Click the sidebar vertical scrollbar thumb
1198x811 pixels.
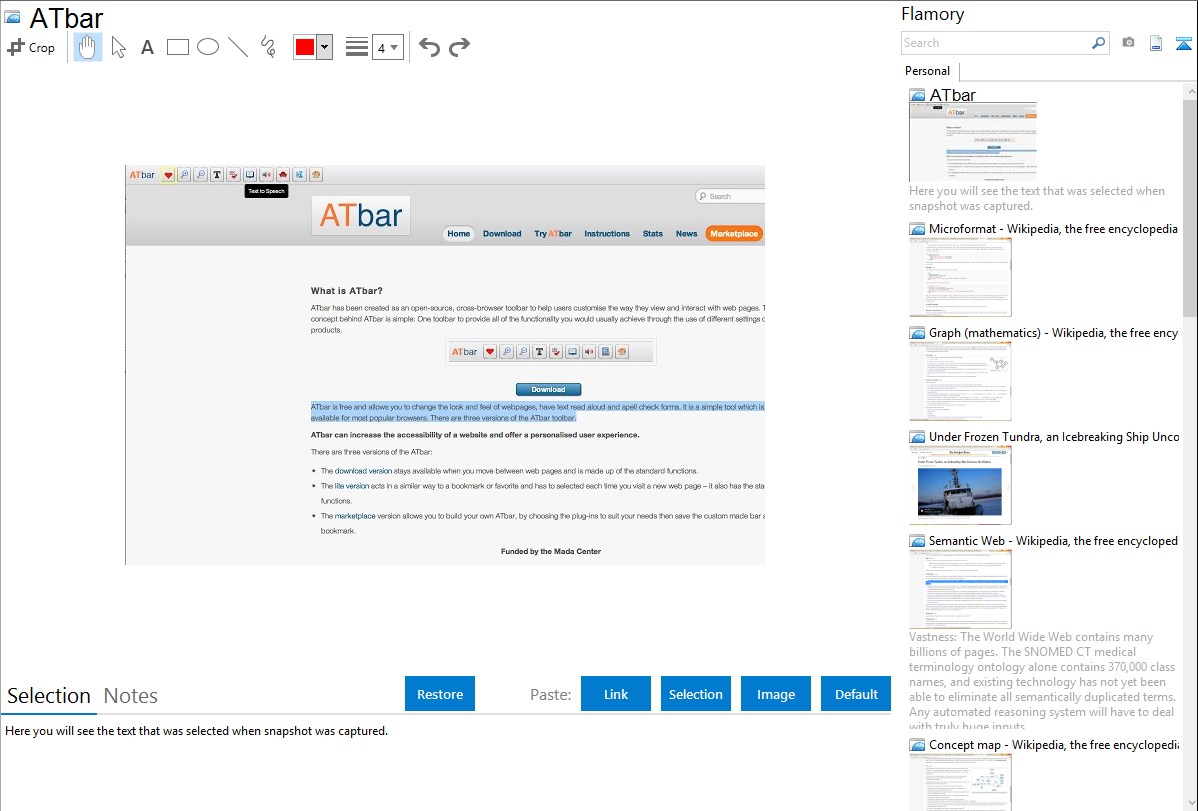1190,207
